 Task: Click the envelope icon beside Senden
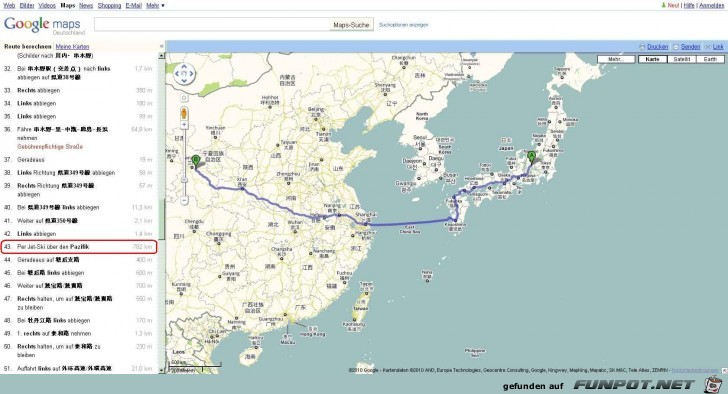click(676, 47)
